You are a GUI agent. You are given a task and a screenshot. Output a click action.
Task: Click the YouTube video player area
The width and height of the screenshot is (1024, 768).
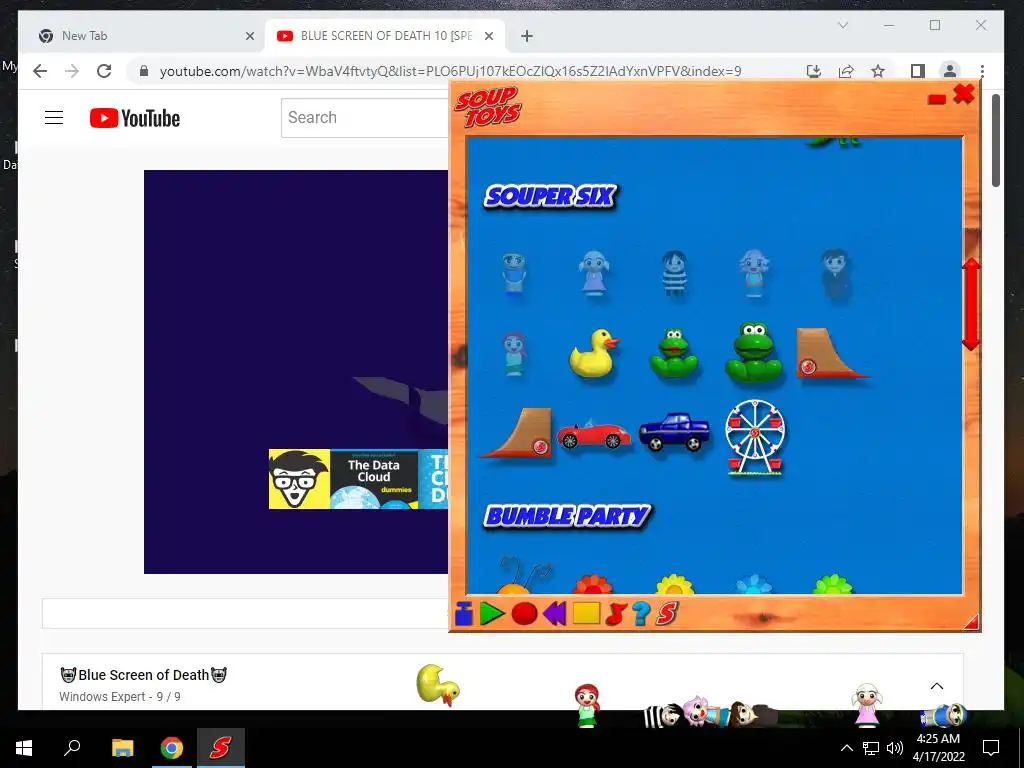296,372
